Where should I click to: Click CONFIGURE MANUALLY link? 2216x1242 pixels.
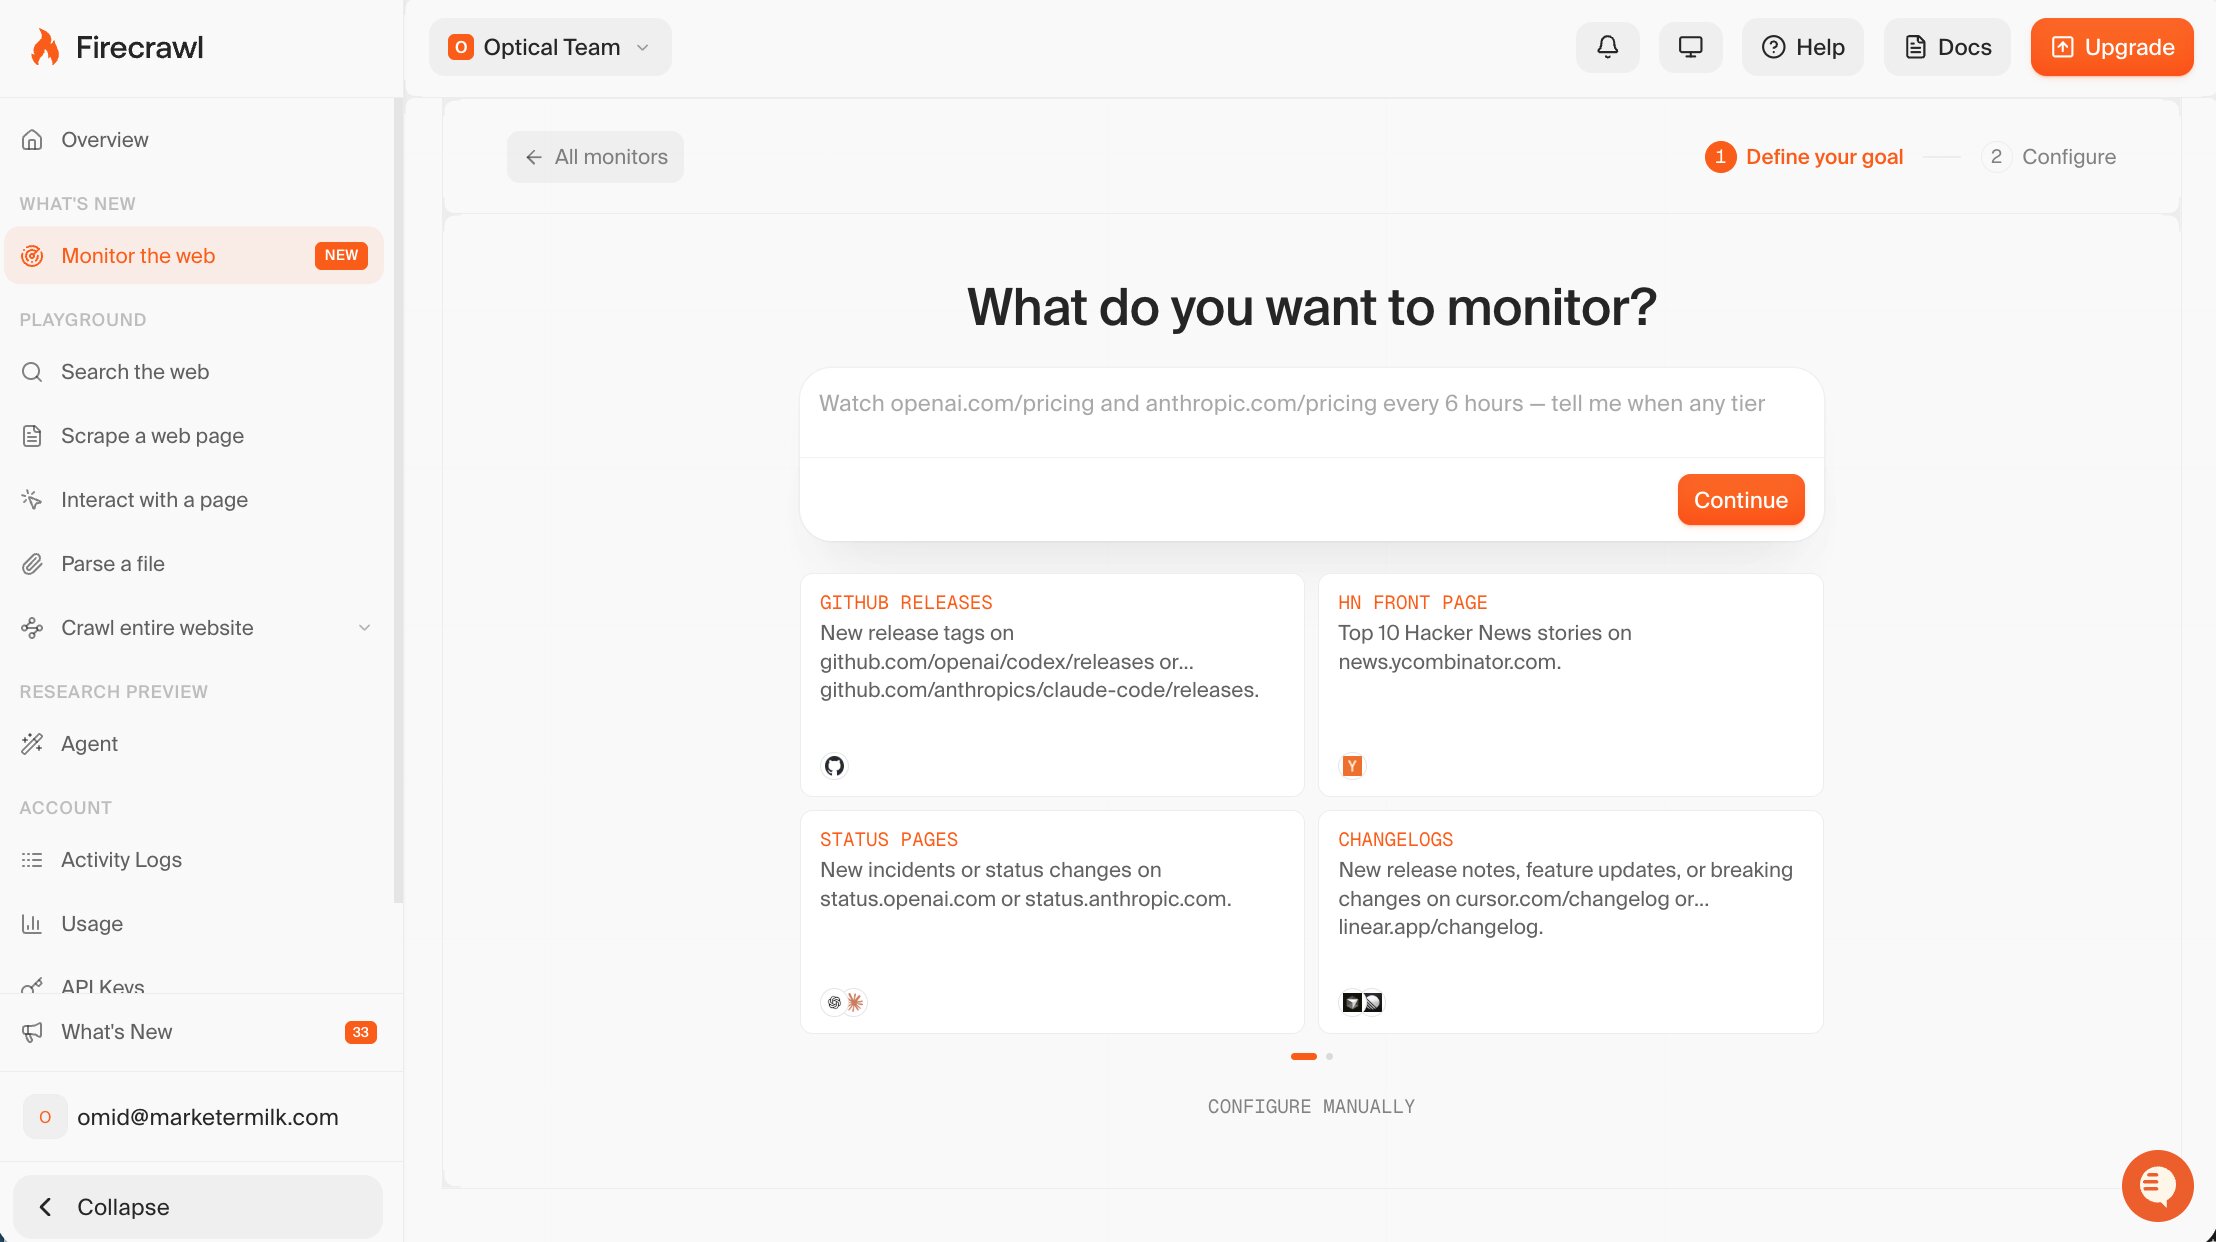coord(1311,1107)
